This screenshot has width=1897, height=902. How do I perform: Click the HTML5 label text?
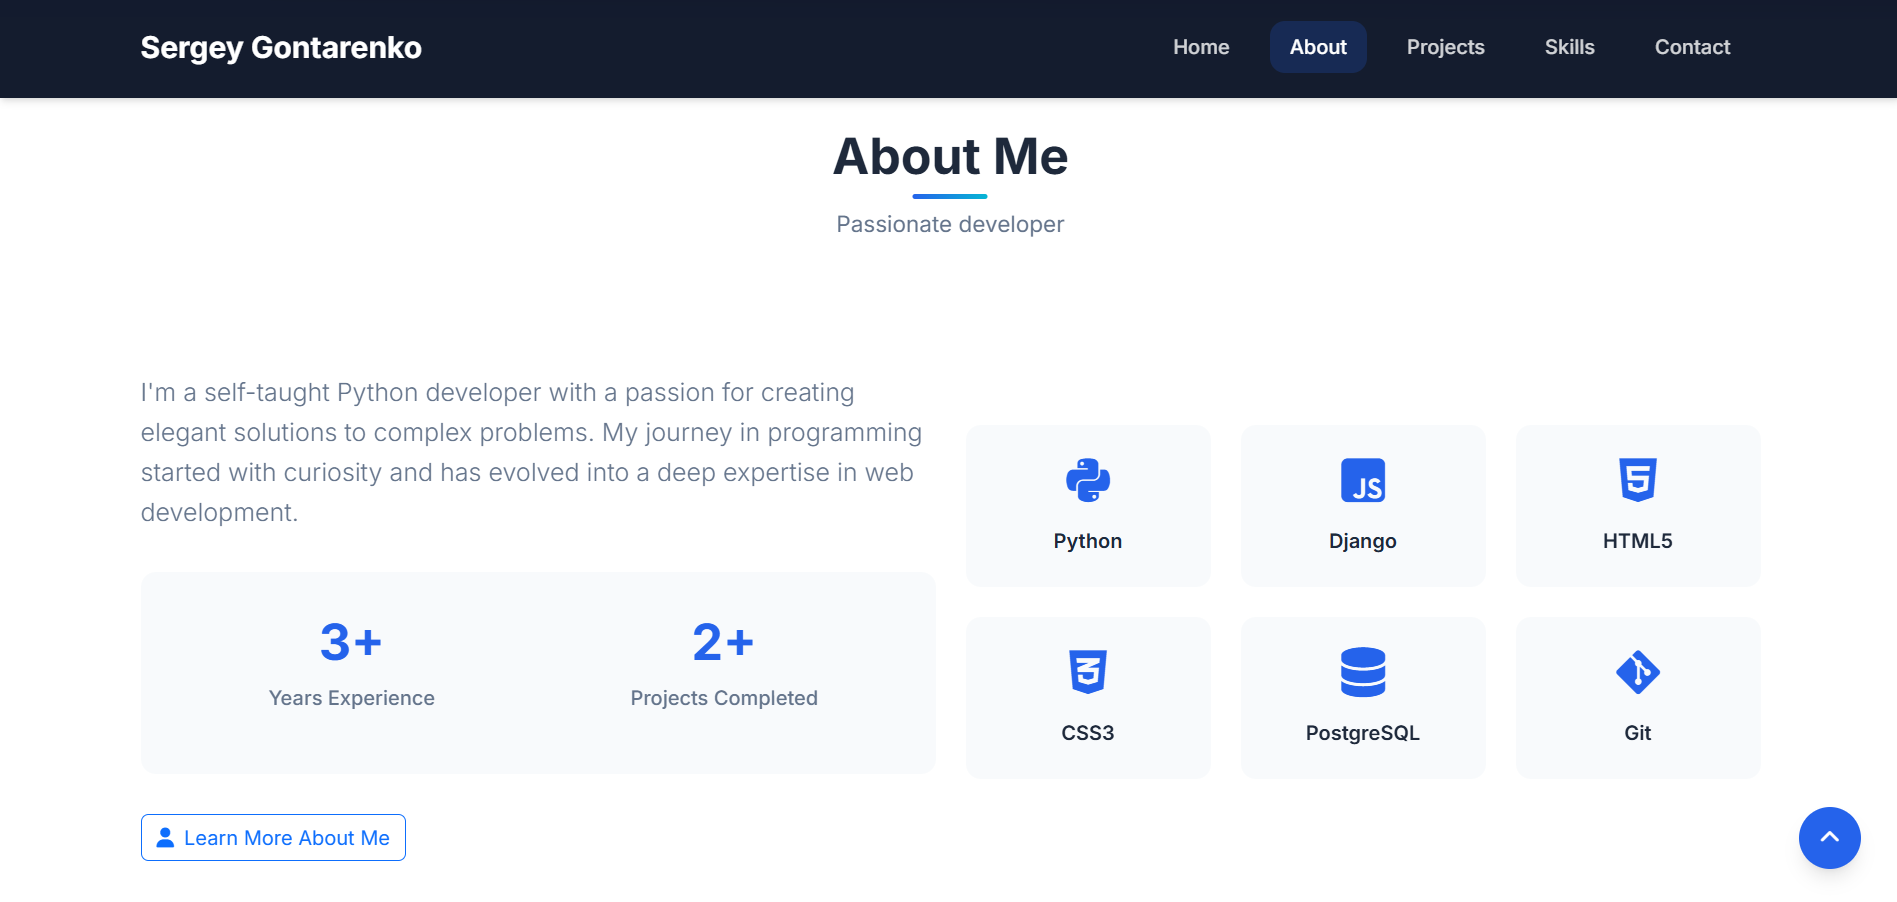1638,541
